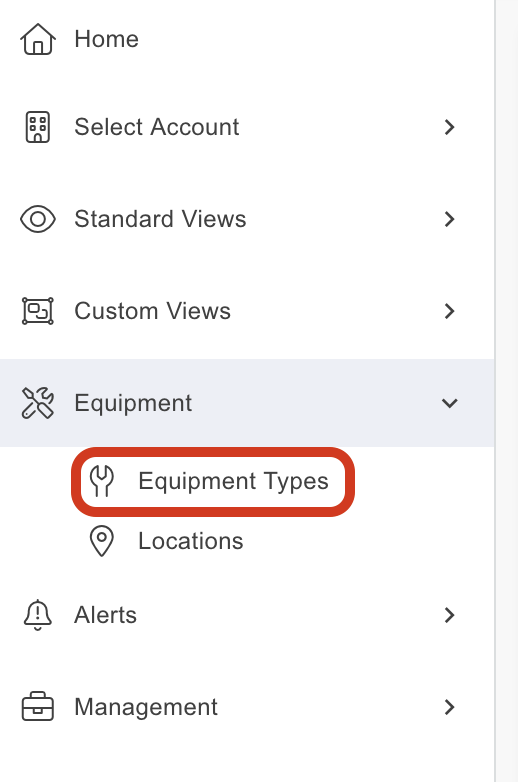Expand the Standard Views arrow
The height and width of the screenshot is (782, 518).
tap(449, 219)
